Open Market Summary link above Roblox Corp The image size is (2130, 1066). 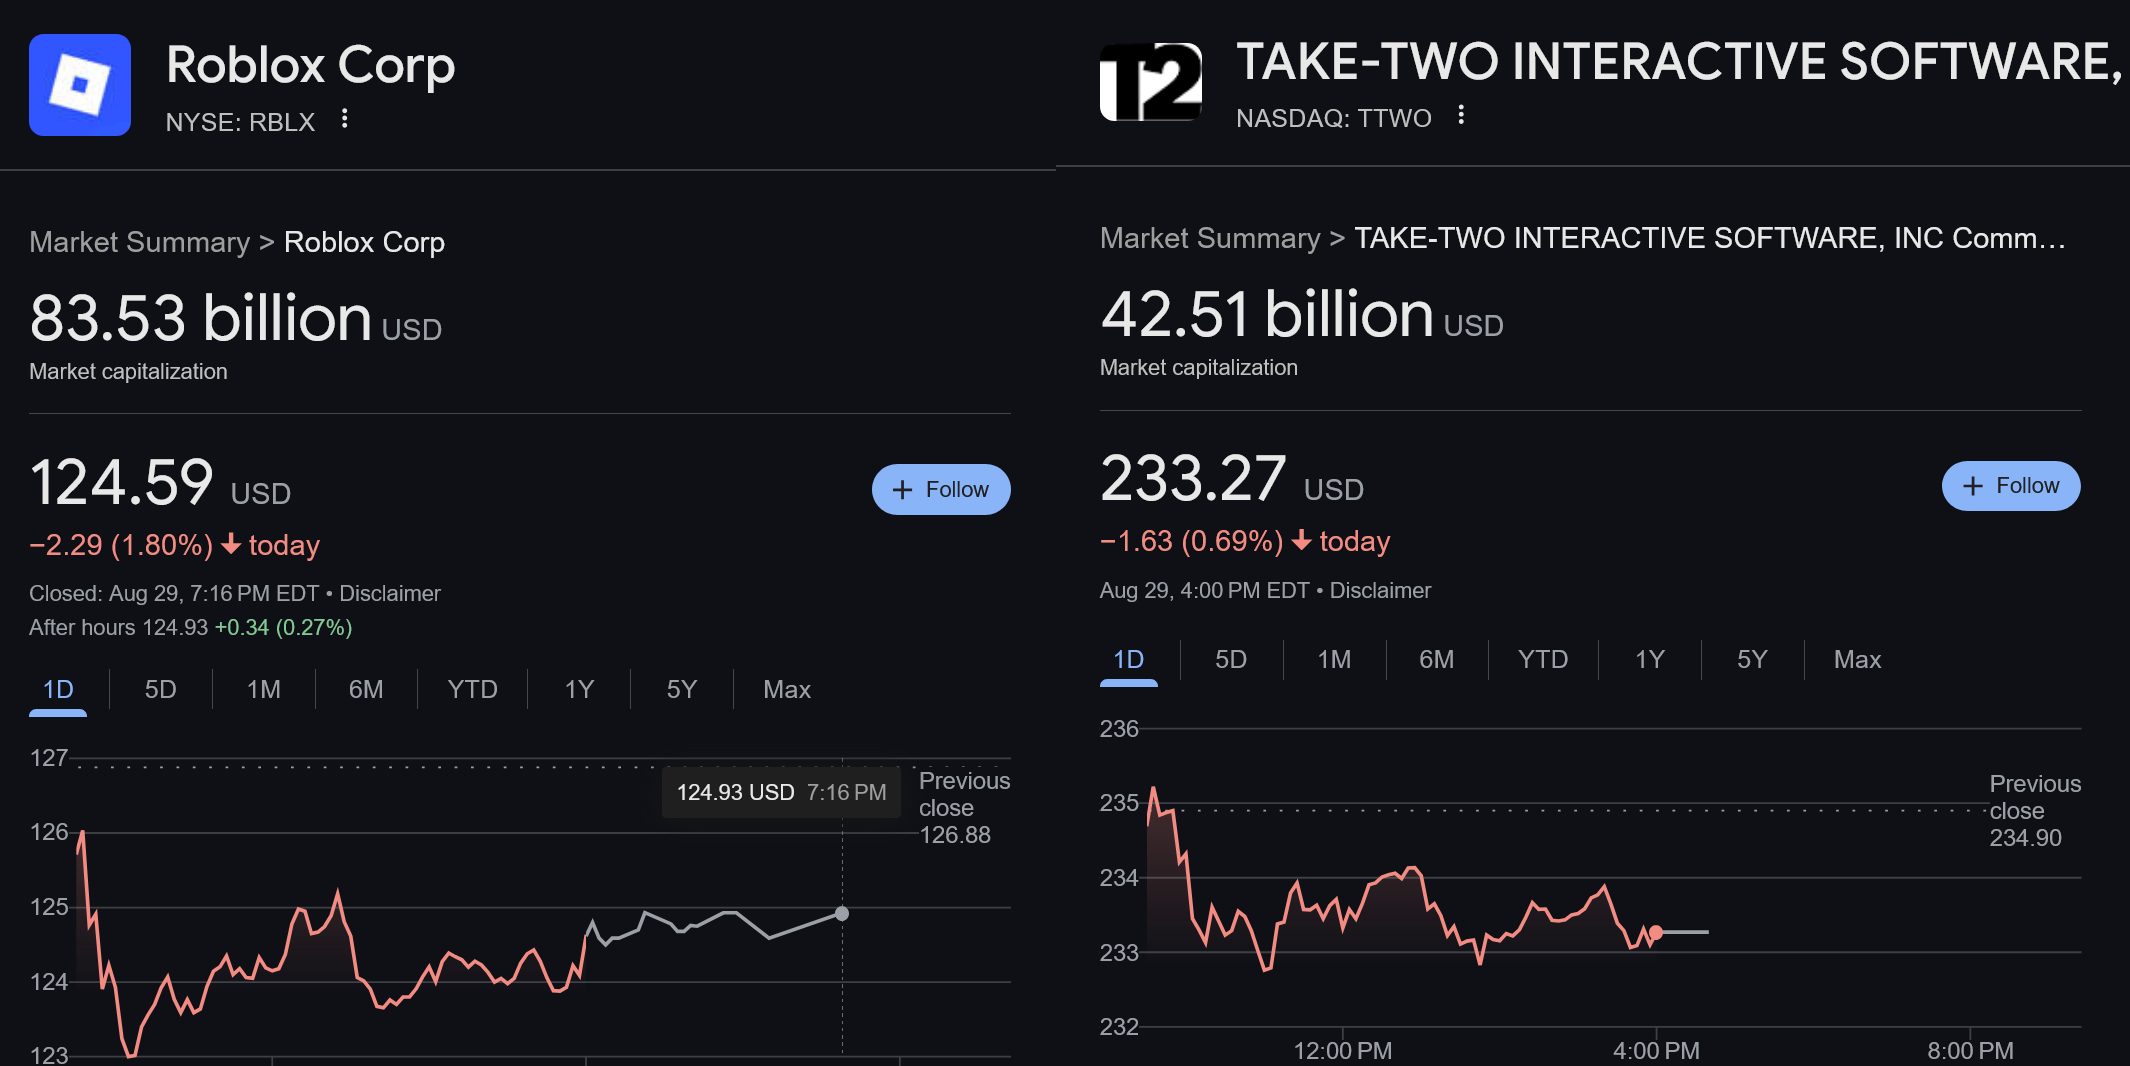tap(139, 242)
